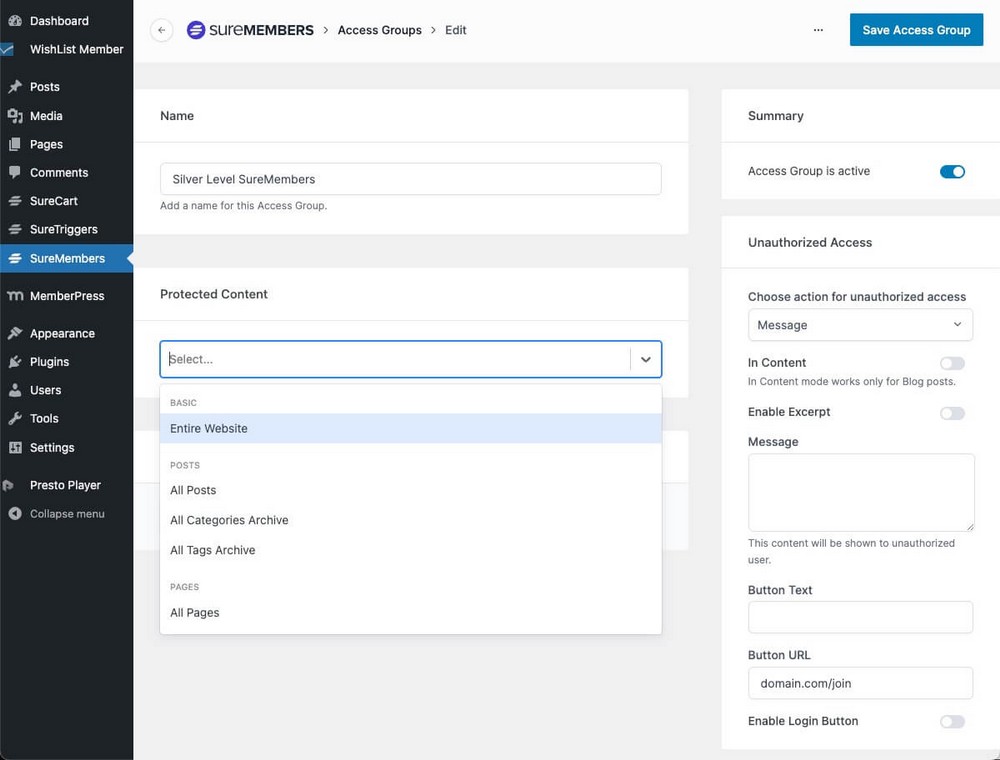Viewport: 1000px width, 760px height.
Task: Choose Entire Website option
Action: tap(411, 428)
